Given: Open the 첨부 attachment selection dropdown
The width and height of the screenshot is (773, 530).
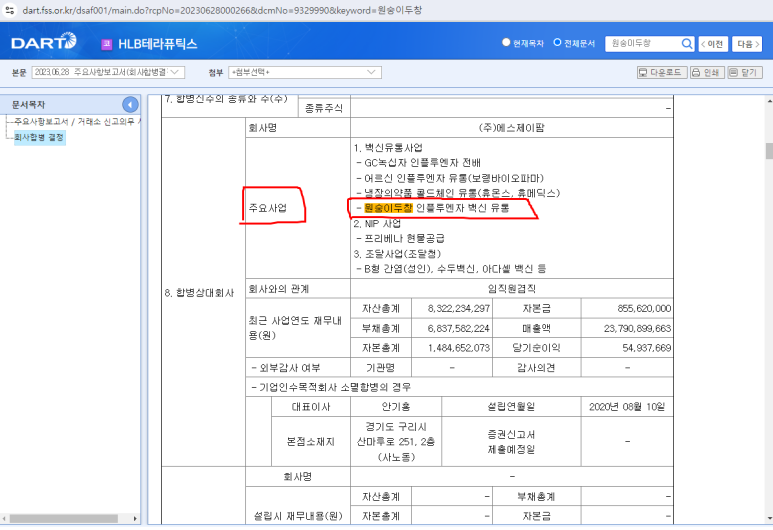Looking at the screenshot, I should (304, 73).
